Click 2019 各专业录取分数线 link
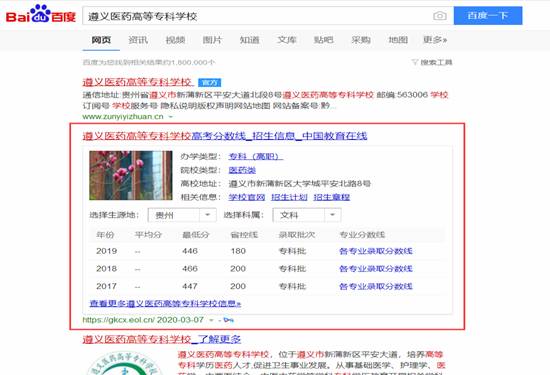The width and height of the screenshot is (550, 375). pos(376,251)
